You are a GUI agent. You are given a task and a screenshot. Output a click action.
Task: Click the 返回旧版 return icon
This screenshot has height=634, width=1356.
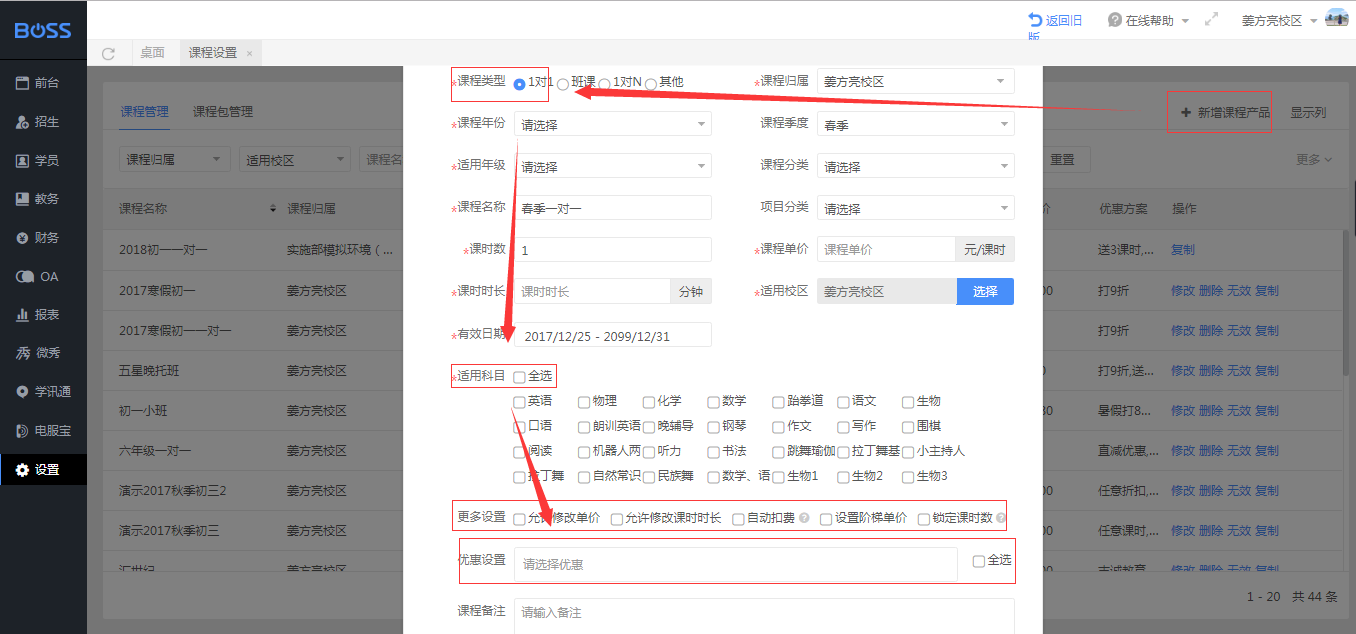1035,20
